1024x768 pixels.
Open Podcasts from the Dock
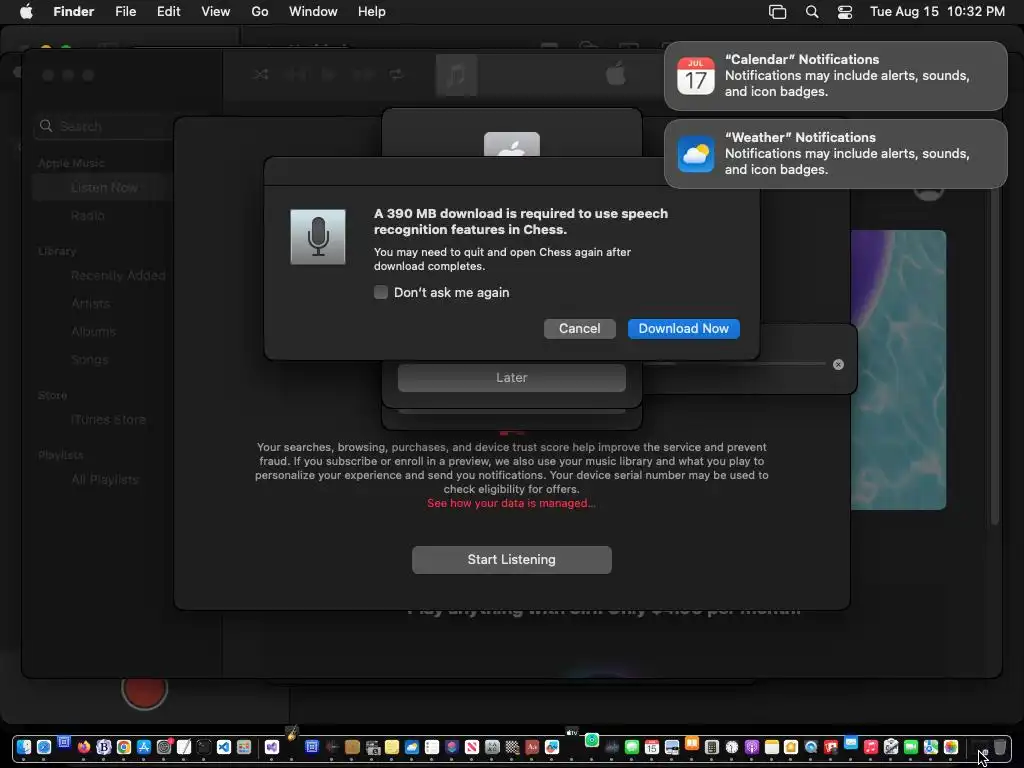pyautogui.click(x=752, y=747)
